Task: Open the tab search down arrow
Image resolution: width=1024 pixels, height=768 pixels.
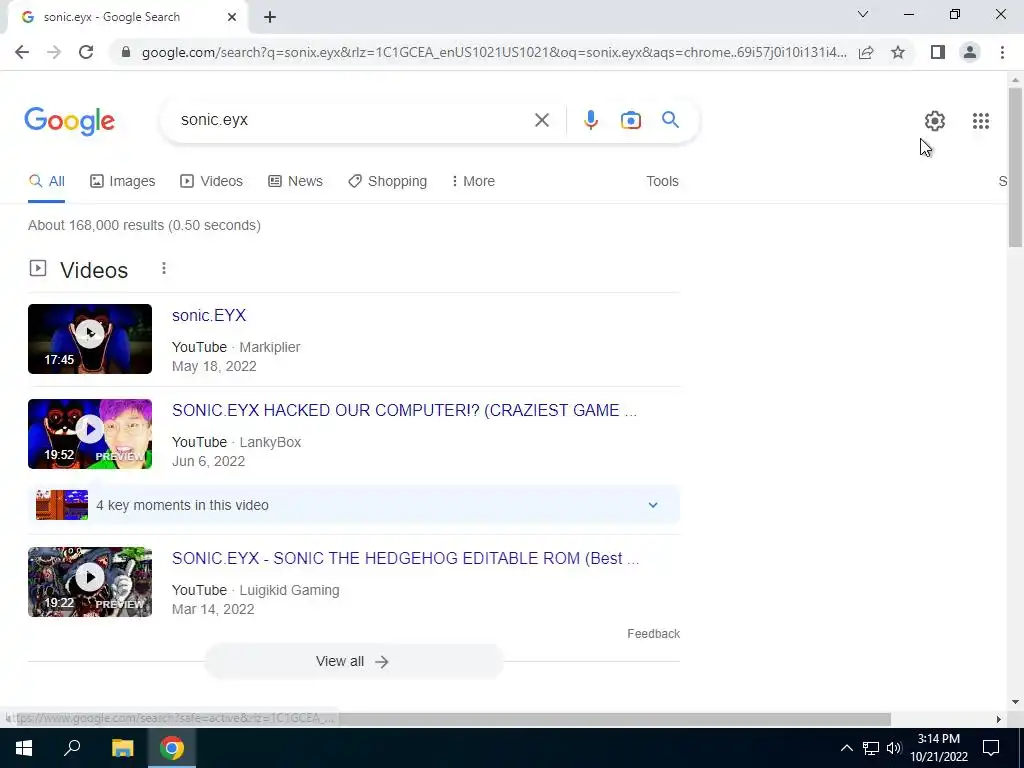Action: point(863,14)
